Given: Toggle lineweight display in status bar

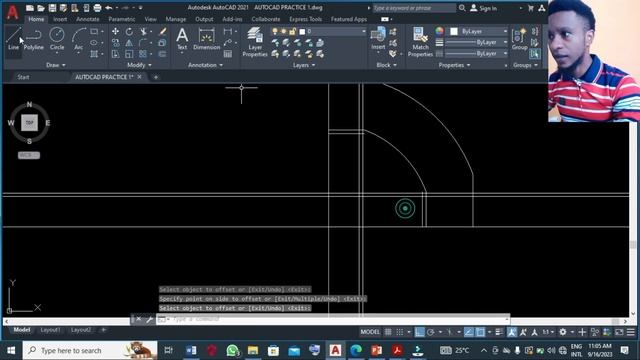Looking at the screenshot, I should (x=499, y=332).
